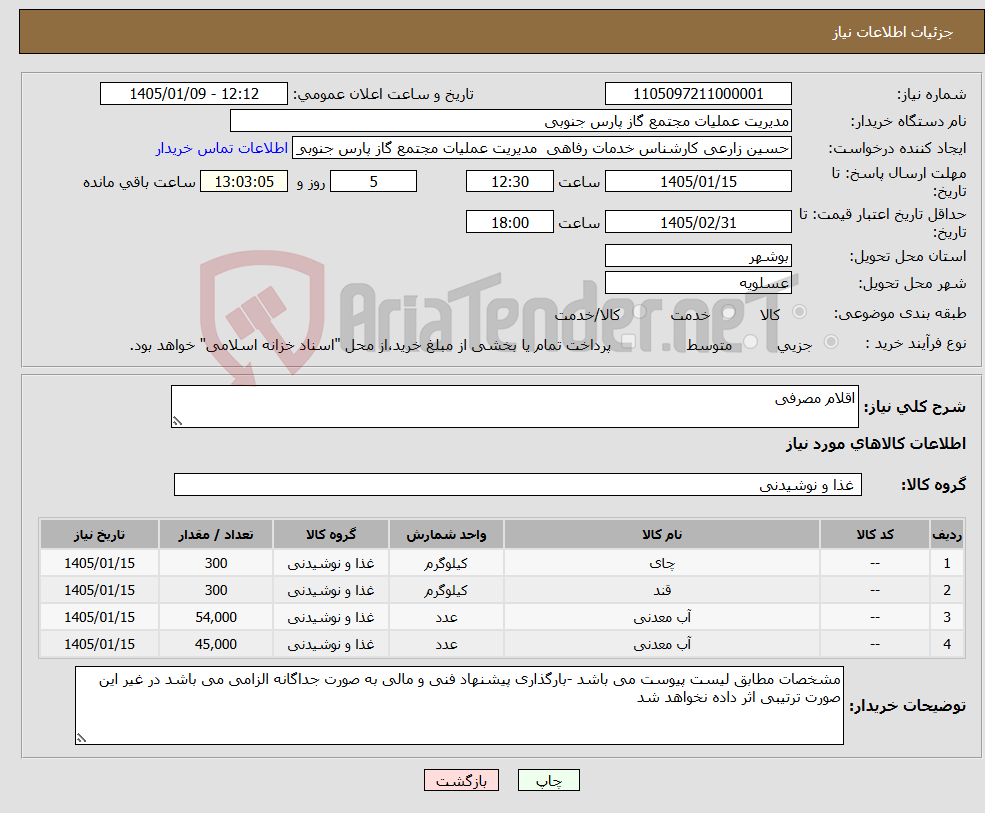Click the deadline time field 12:30

click(x=509, y=182)
